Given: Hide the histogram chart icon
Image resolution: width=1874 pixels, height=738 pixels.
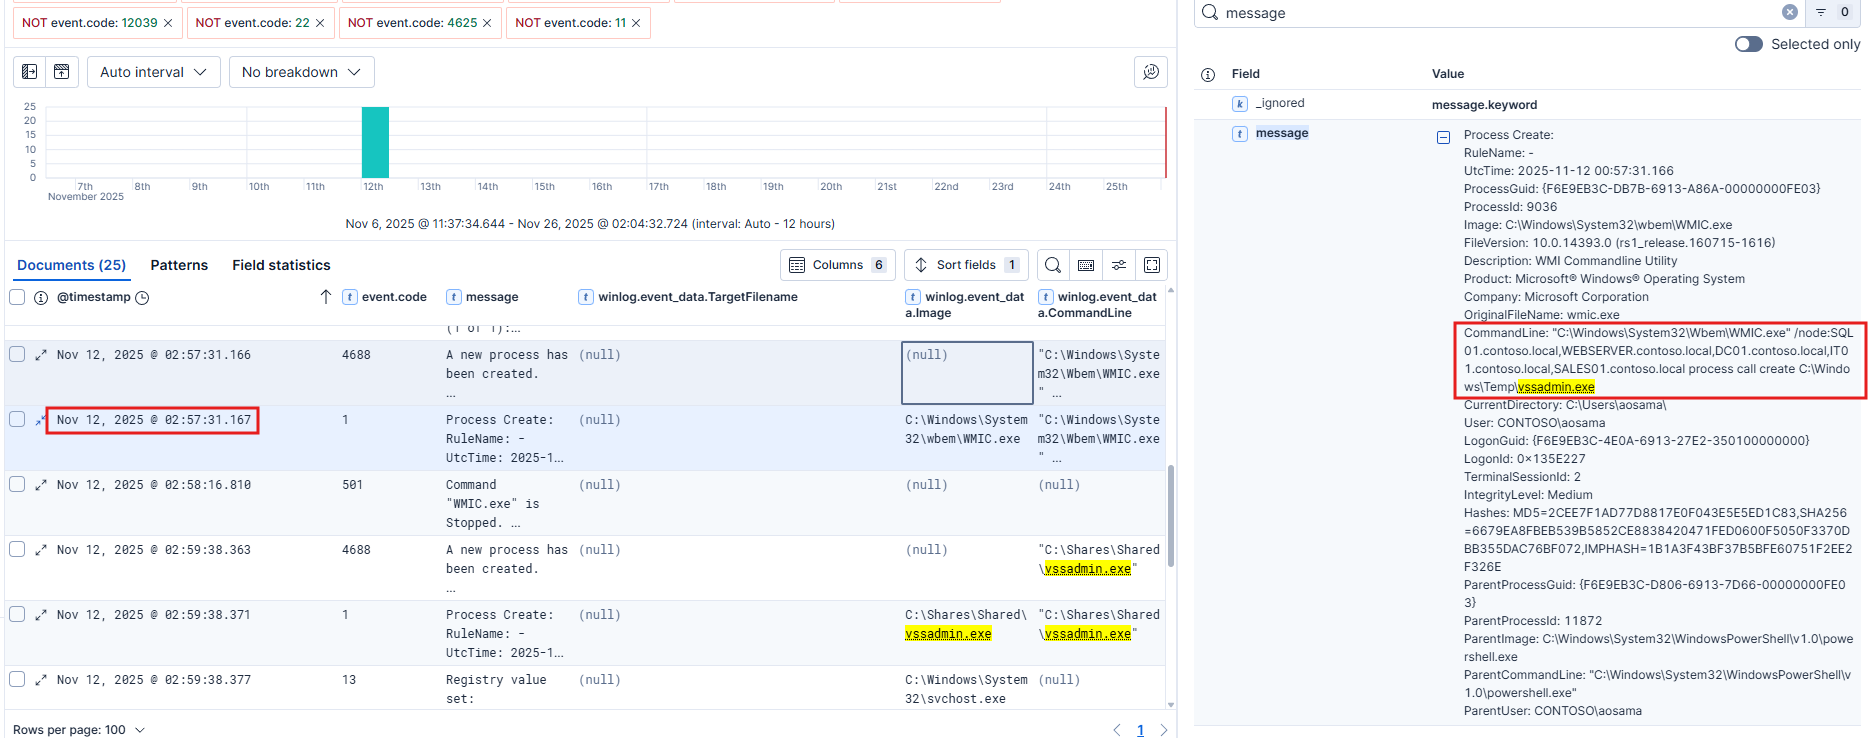Looking at the screenshot, I should [61, 72].
